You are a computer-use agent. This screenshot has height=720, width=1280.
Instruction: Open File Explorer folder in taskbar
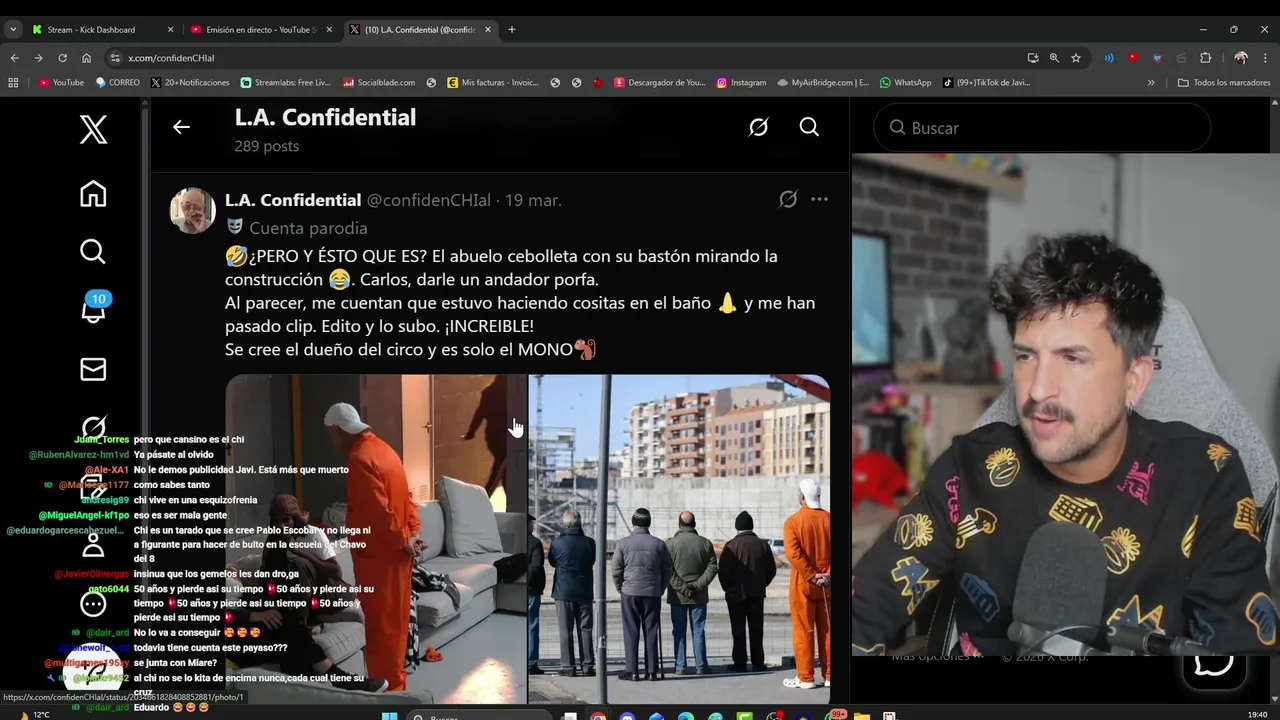pos(861,716)
